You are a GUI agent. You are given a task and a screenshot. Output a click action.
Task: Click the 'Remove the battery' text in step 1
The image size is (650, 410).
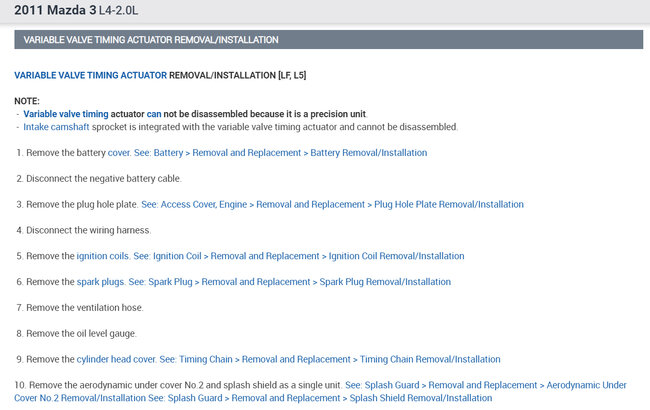coord(66,153)
